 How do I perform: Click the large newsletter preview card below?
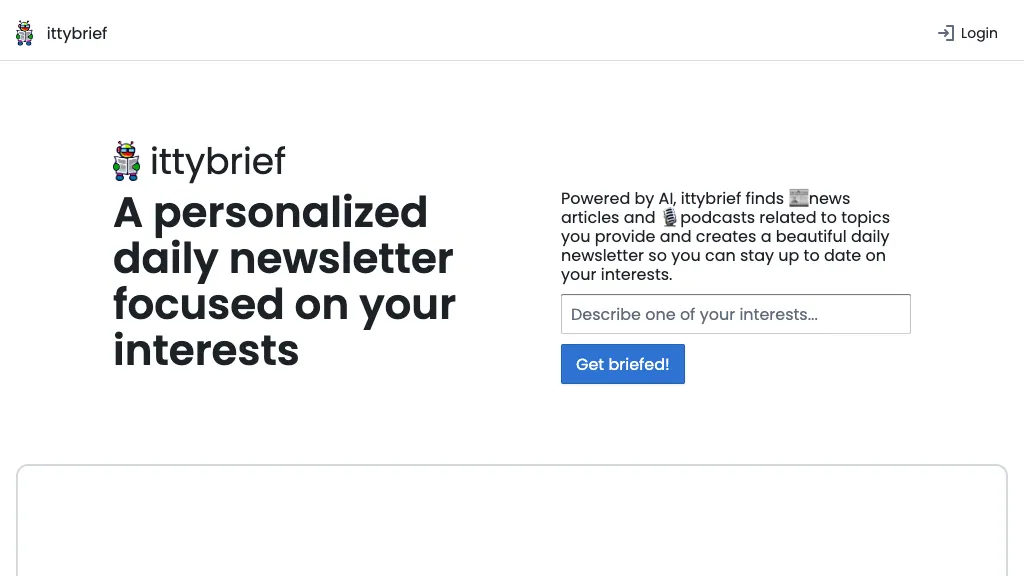(x=512, y=520)
